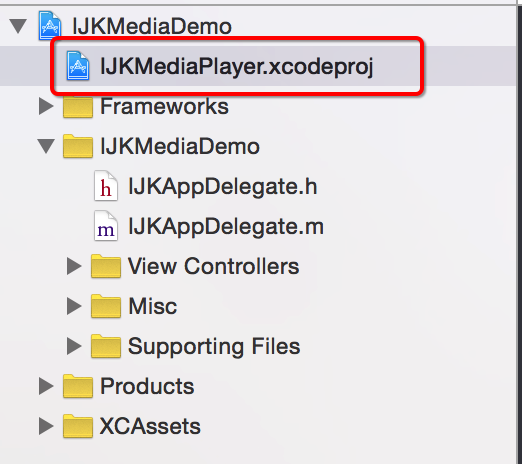This screenshot has height=464, width=522.
Task: Click the IJKMediaDemo project blueprint icon
Action: coord(50,26)
